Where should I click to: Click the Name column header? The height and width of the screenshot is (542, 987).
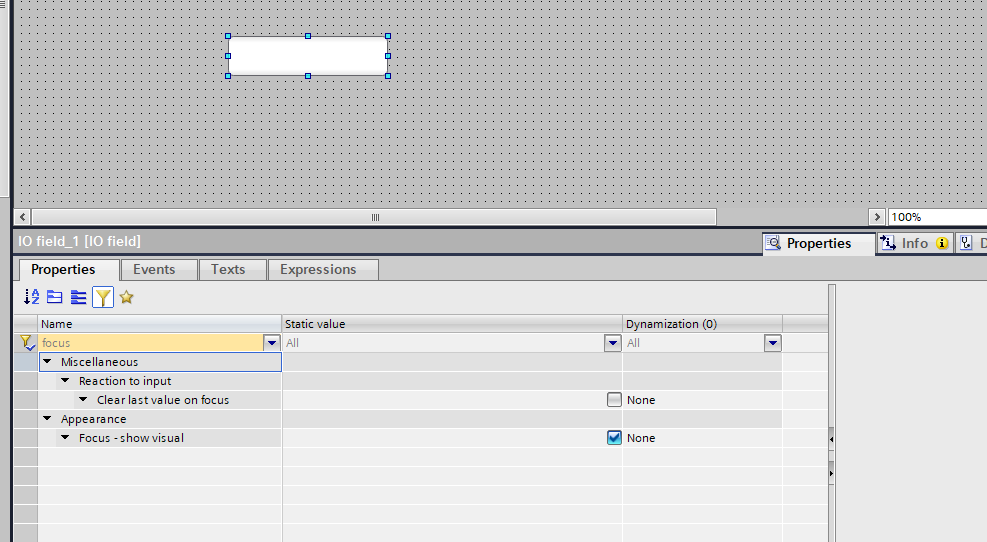point(160,324)
